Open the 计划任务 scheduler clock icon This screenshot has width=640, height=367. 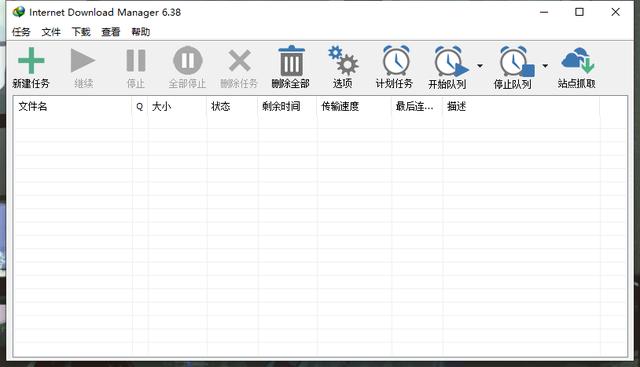pos(396,61)
